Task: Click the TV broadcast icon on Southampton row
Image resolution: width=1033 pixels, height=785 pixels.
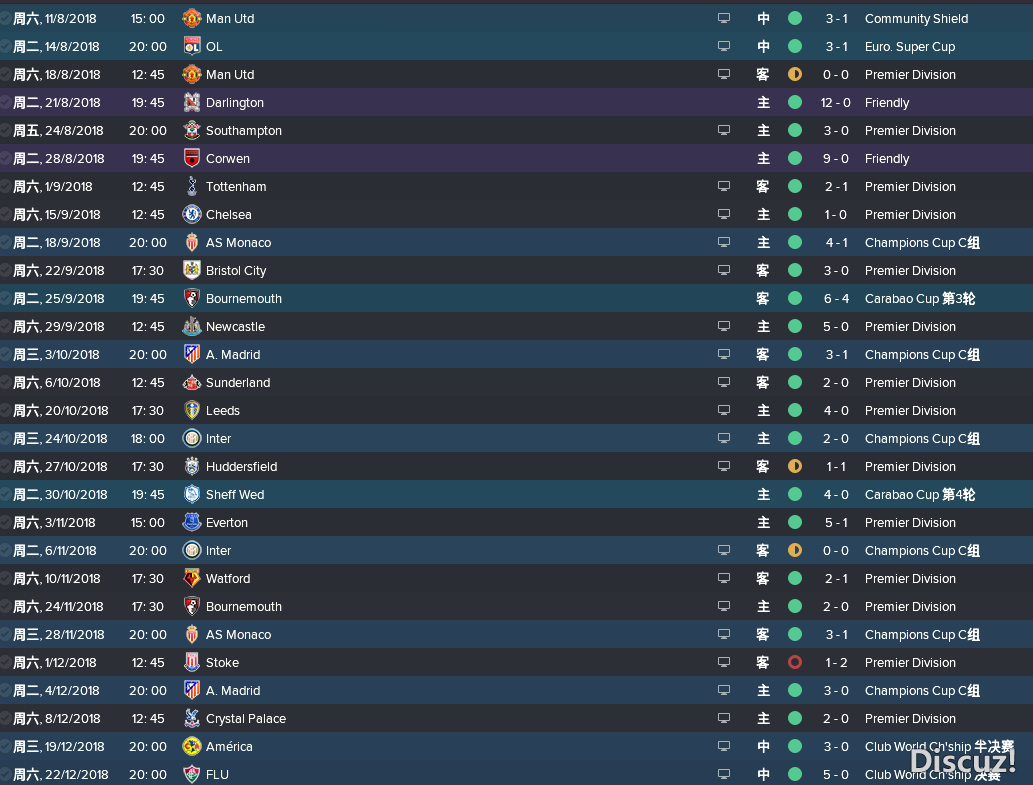Action: (723, 130)
